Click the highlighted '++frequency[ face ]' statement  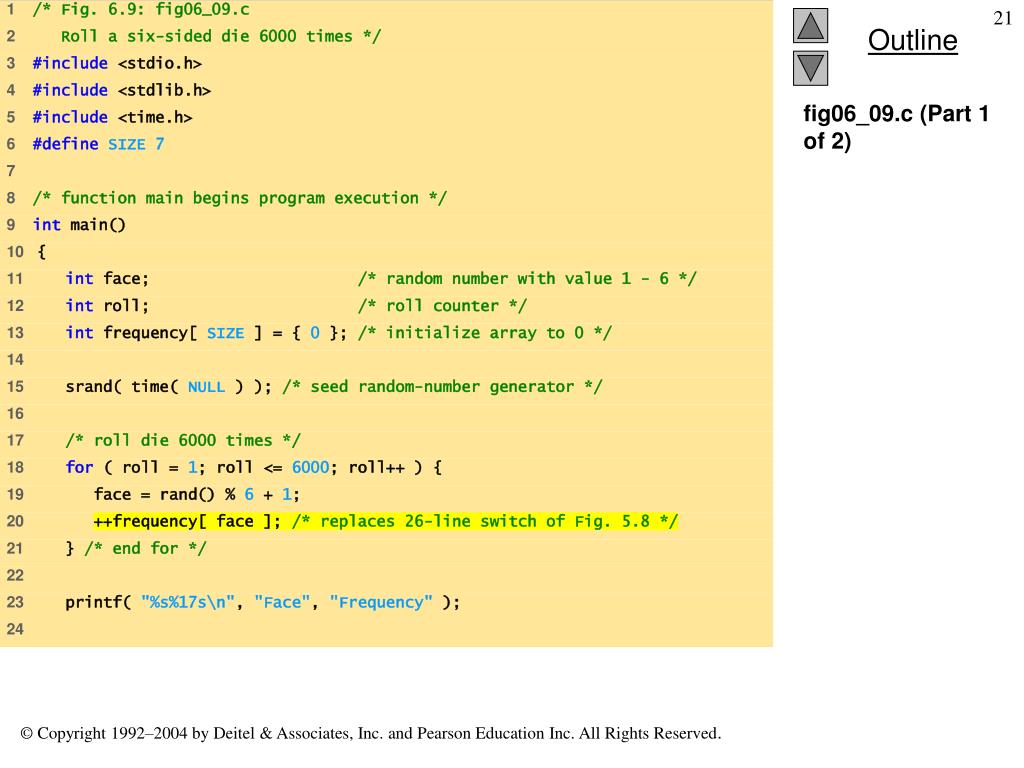tap(187, 521)
